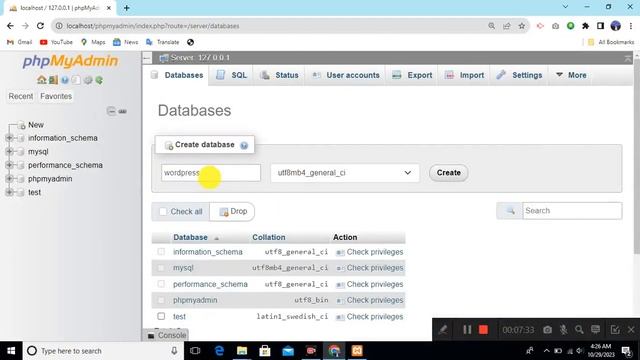Select checkbox for information_schema row
This screenshot has width=640, height=360.
pos(161,252)
